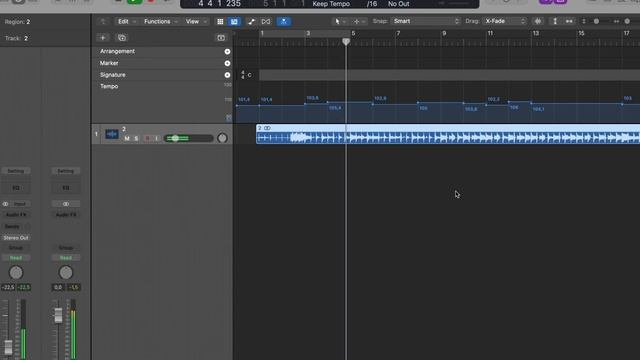
Task: Click the catch/up arrow icon left of Edit
Action: click(103, 22)
